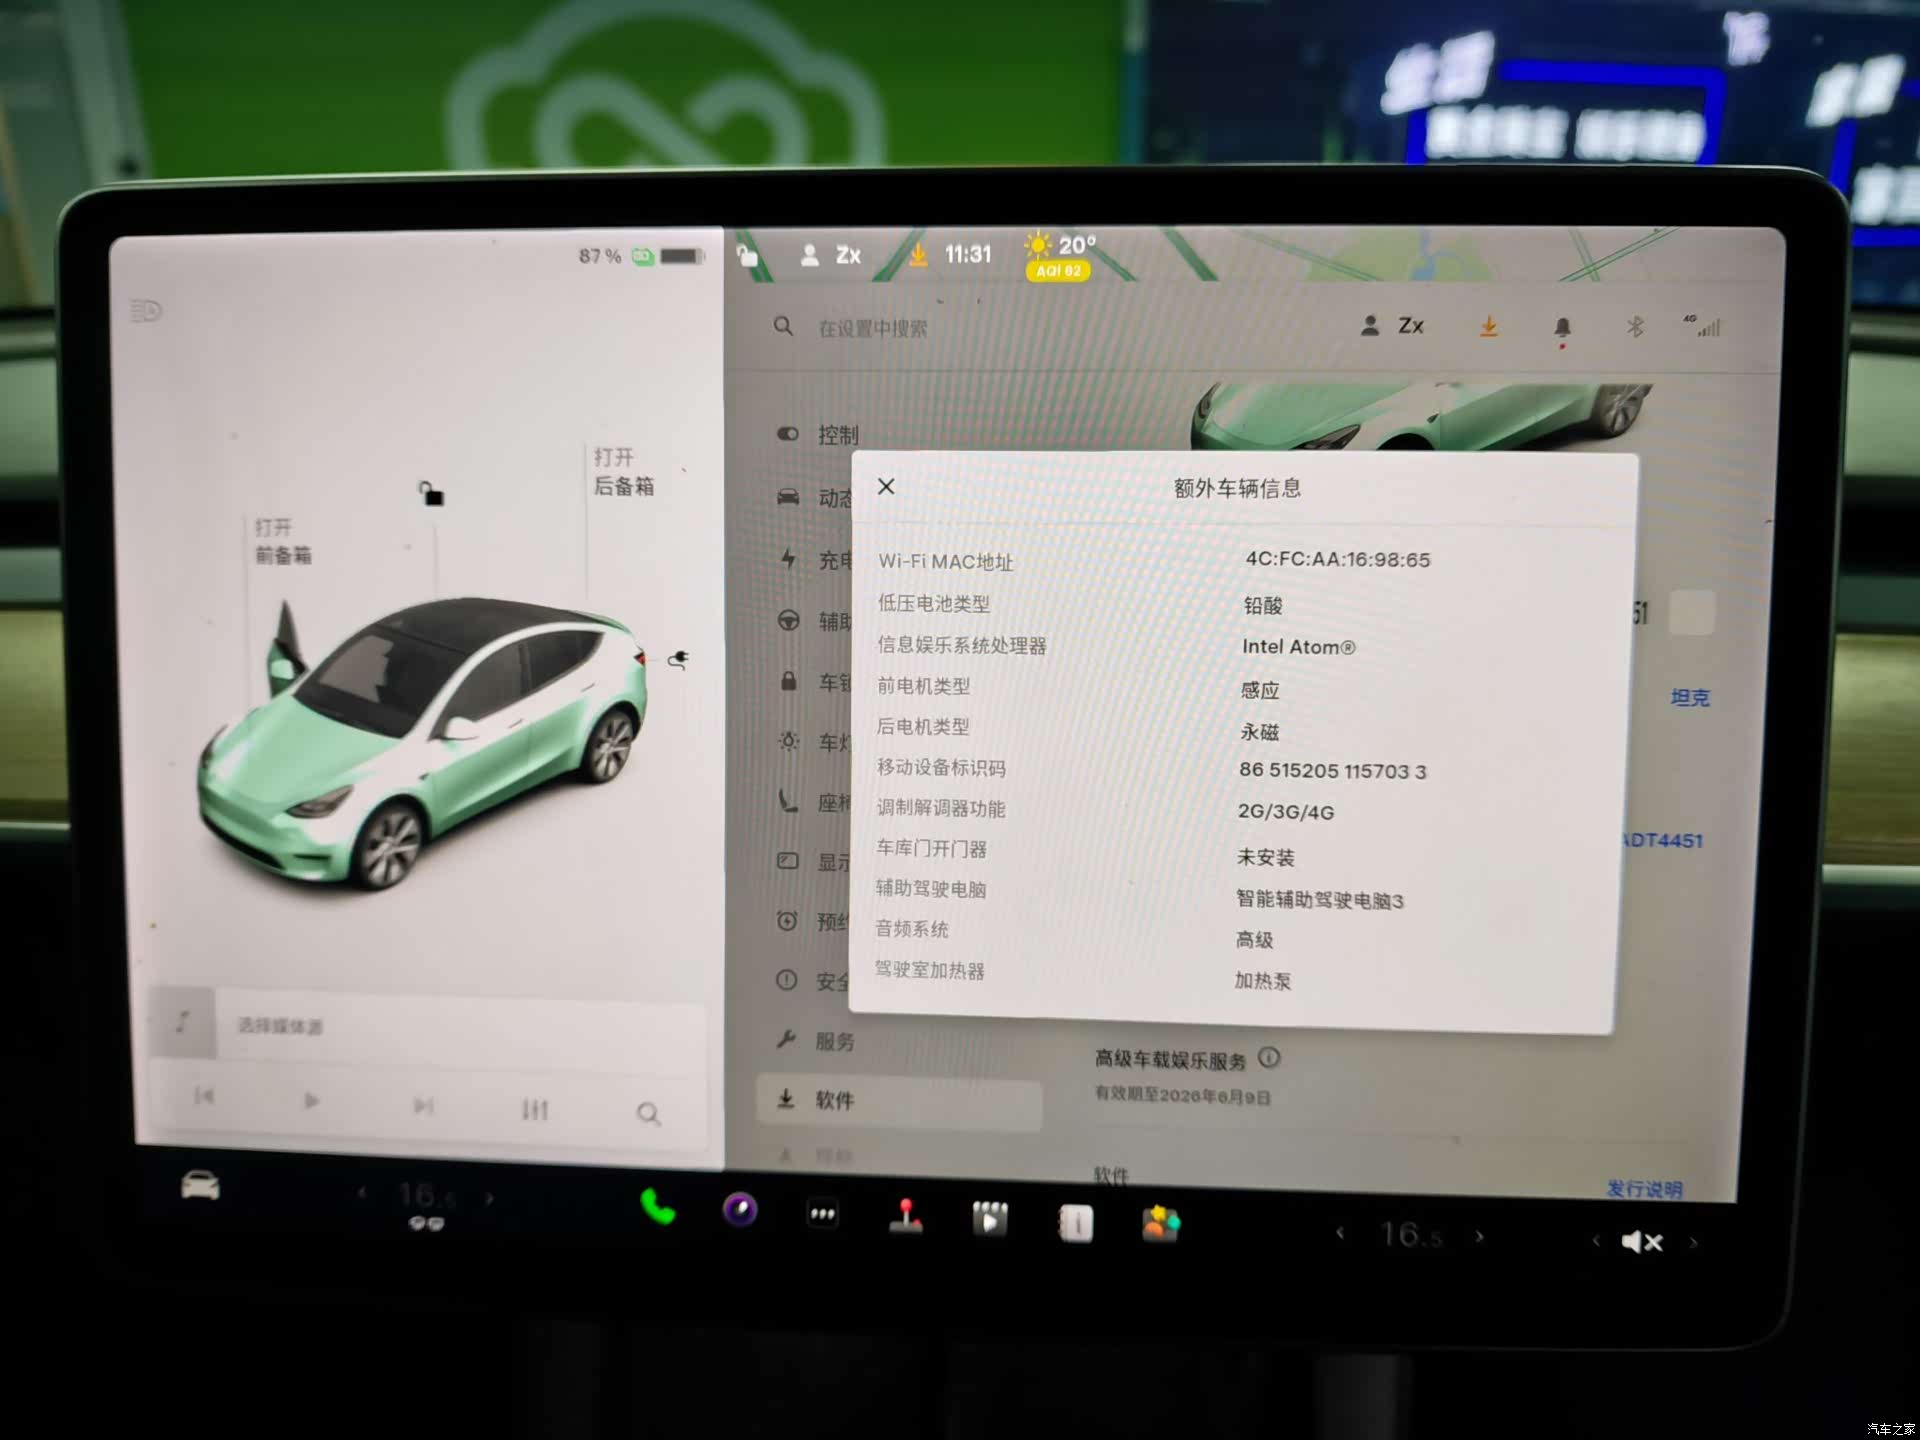
Task: Tap the lock icon in top status bar
Action: point(747,256)
